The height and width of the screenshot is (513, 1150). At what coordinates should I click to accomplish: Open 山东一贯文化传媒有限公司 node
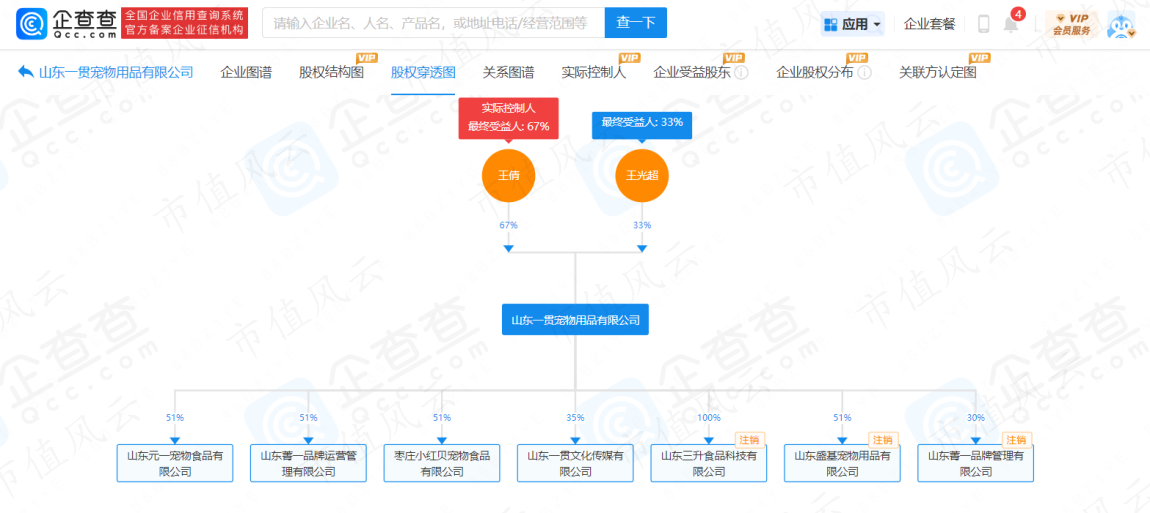(575, 463)
